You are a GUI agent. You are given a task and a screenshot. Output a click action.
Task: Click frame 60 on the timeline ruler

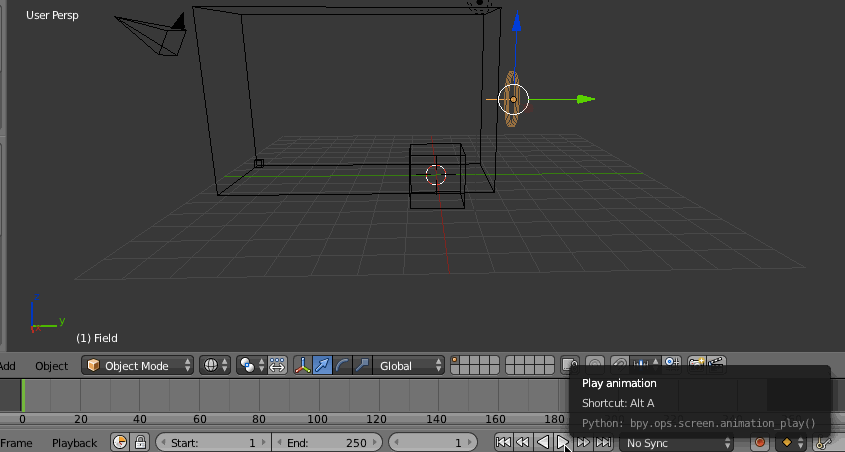[x=199, y=419]
